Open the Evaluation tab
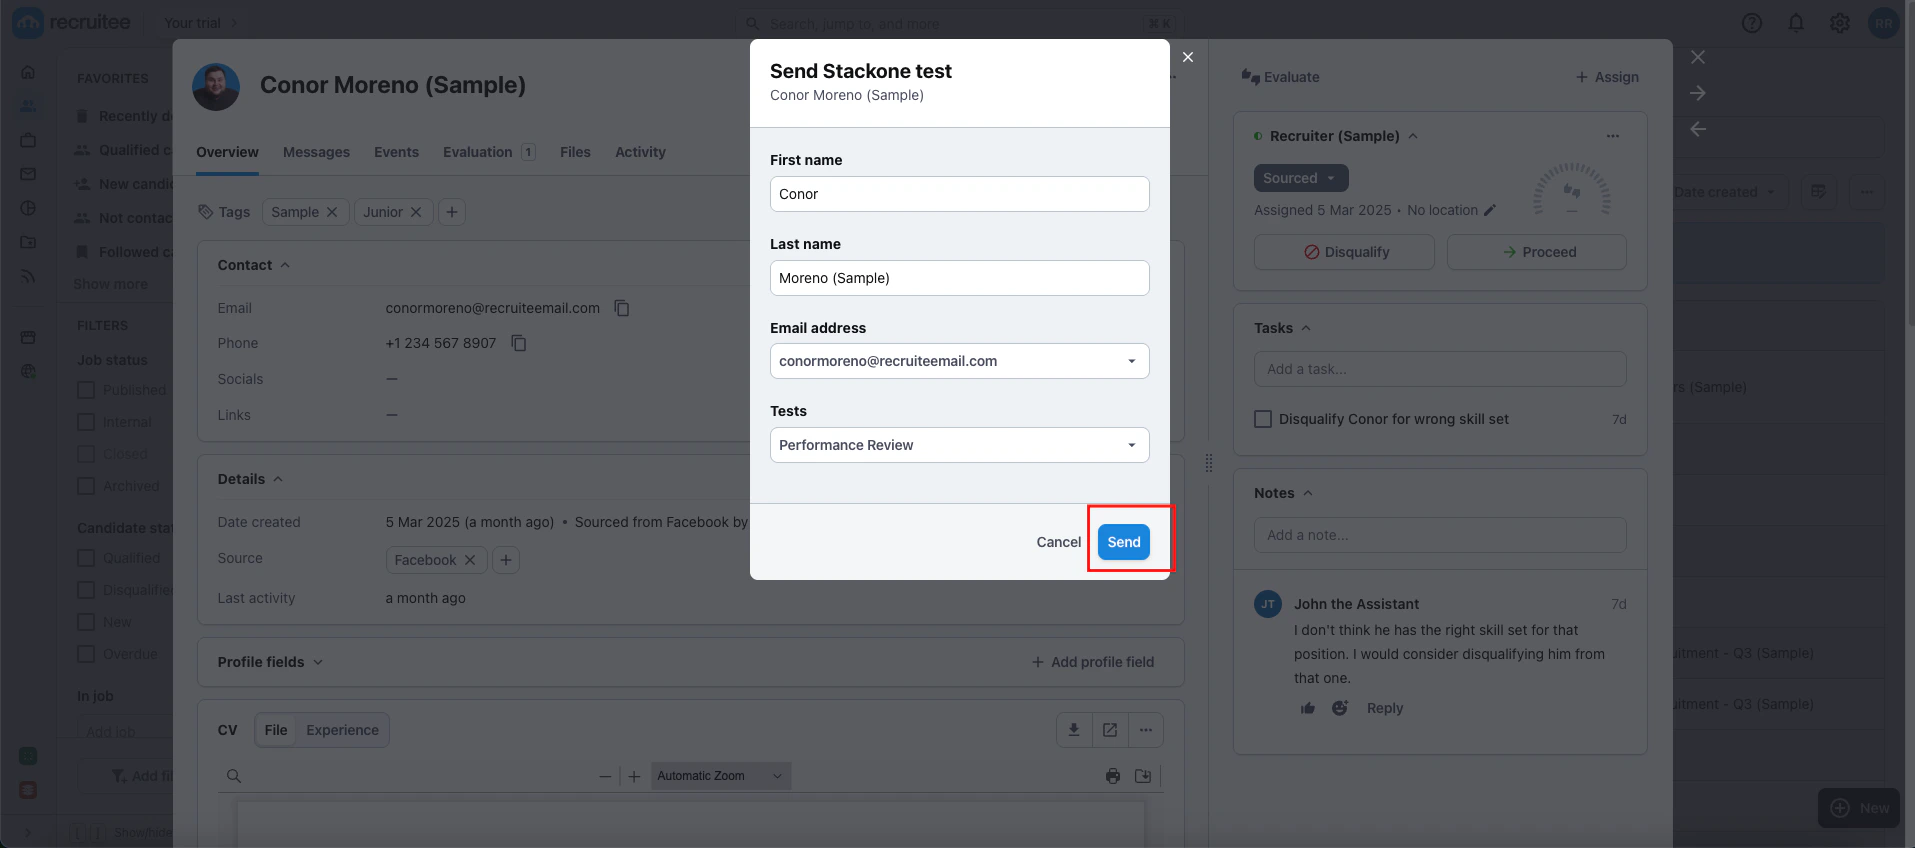Viewport: 1915px width, 848px height. [x=489, y=152]
